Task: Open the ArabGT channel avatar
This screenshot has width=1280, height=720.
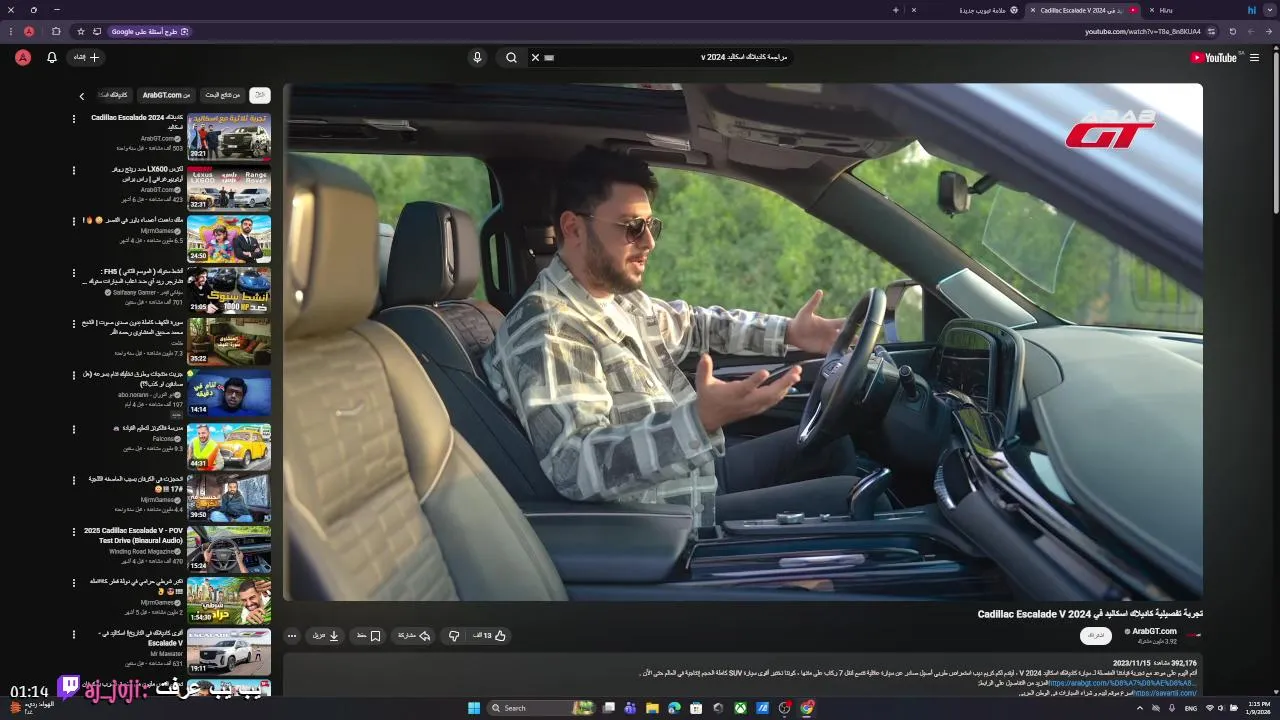Action: point(1193,634)
